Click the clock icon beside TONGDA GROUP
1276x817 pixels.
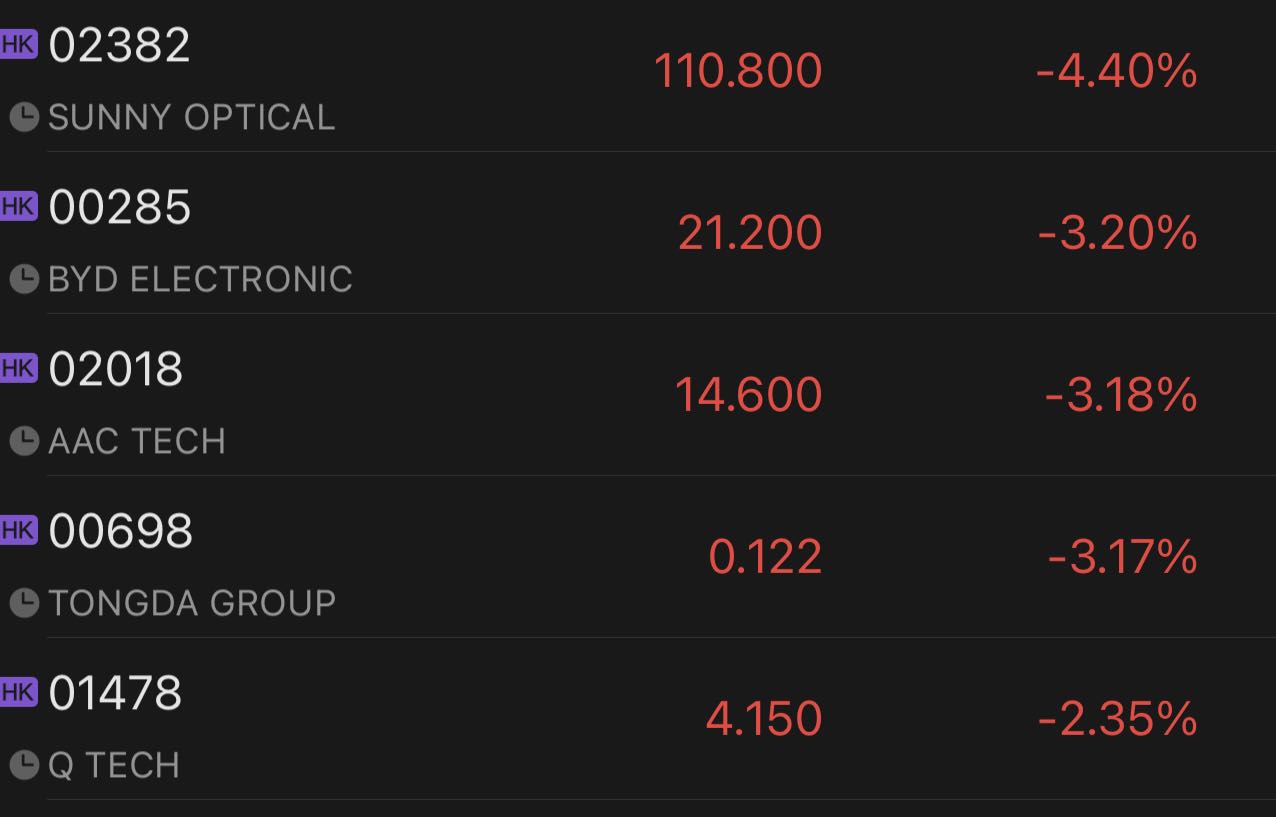[24, 604]
